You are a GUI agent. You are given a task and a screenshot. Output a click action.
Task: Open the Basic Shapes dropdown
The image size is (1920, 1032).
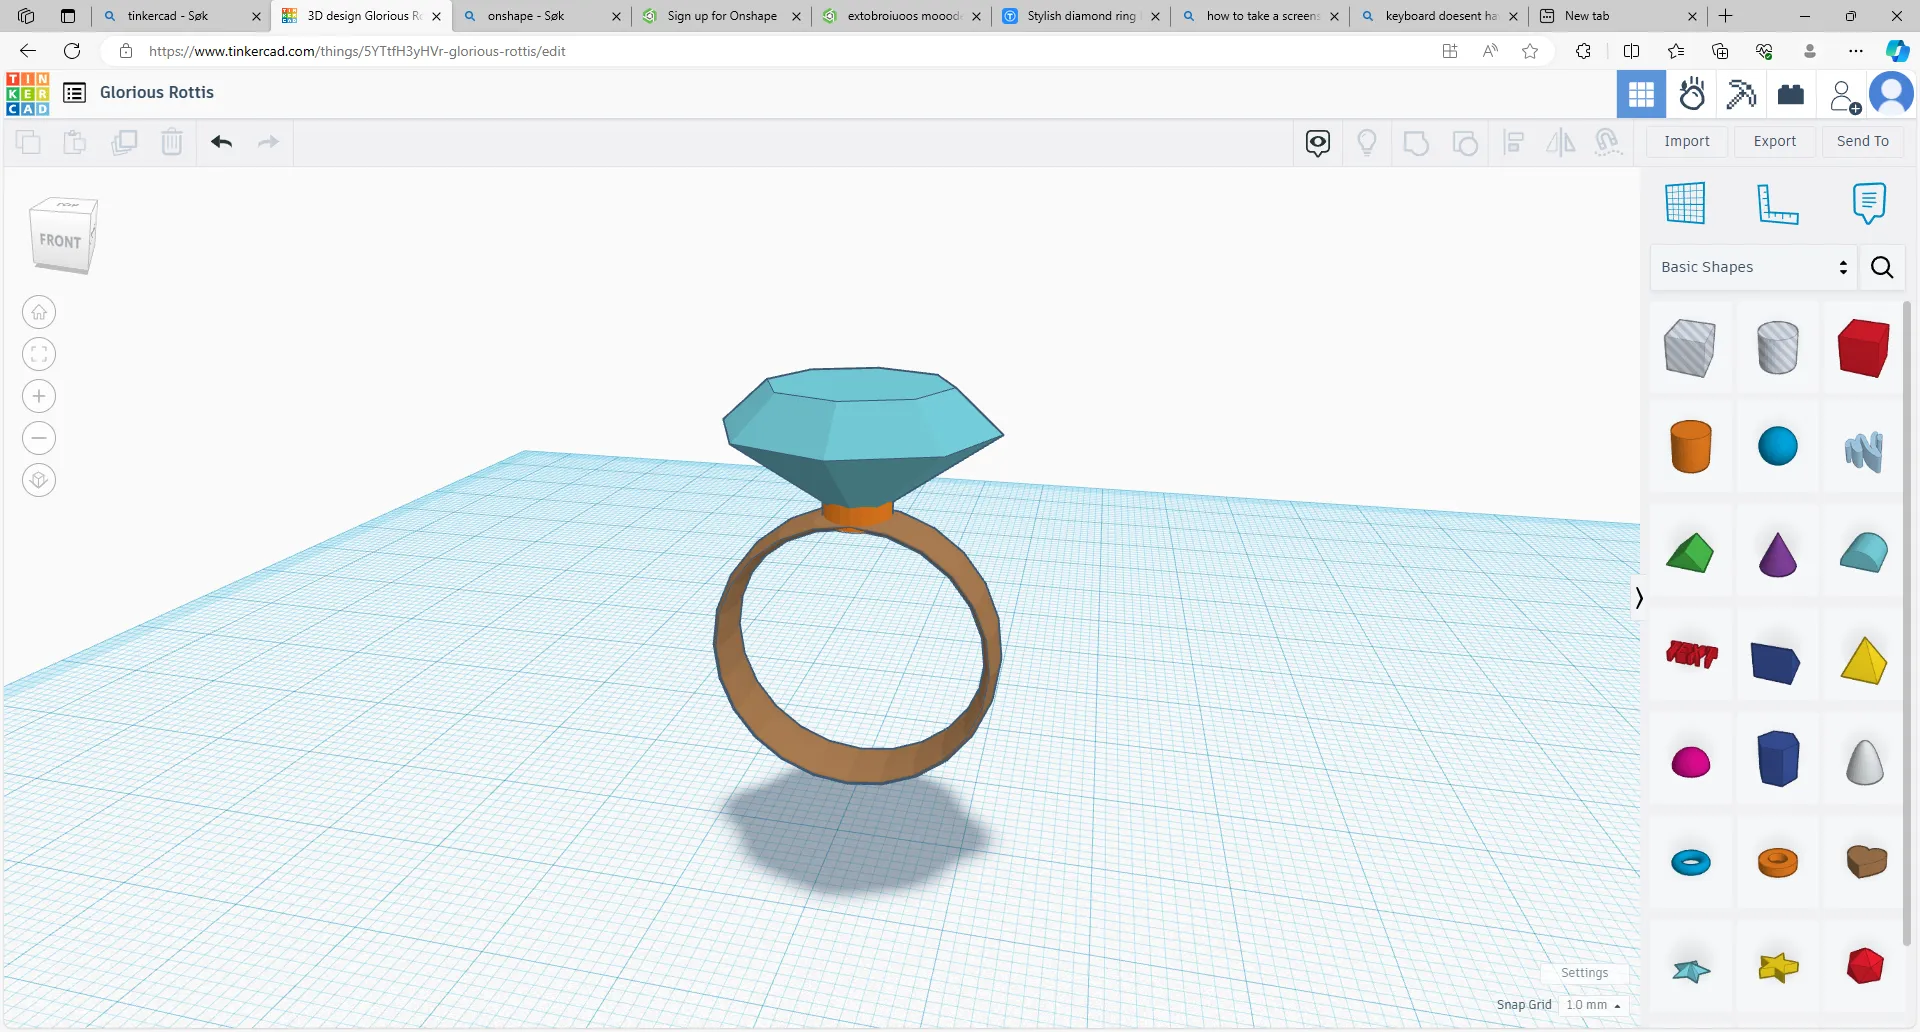point(1753,268)
